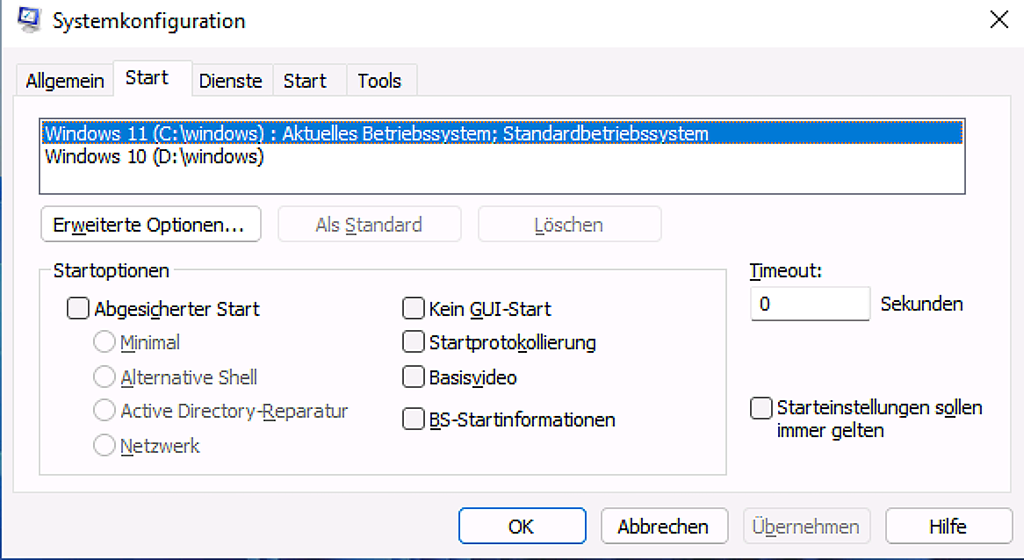
Task: Enable the Abgesicherter Start checkbox
Action: tap(78, 309)
